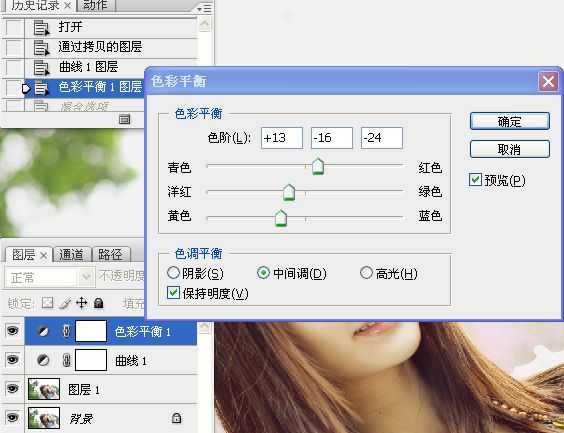The width and height of the screenshot is (564, 433).
Task: Click the 色彩平衡 1 adjustment layer icon
Action: (x=43, y=331)
